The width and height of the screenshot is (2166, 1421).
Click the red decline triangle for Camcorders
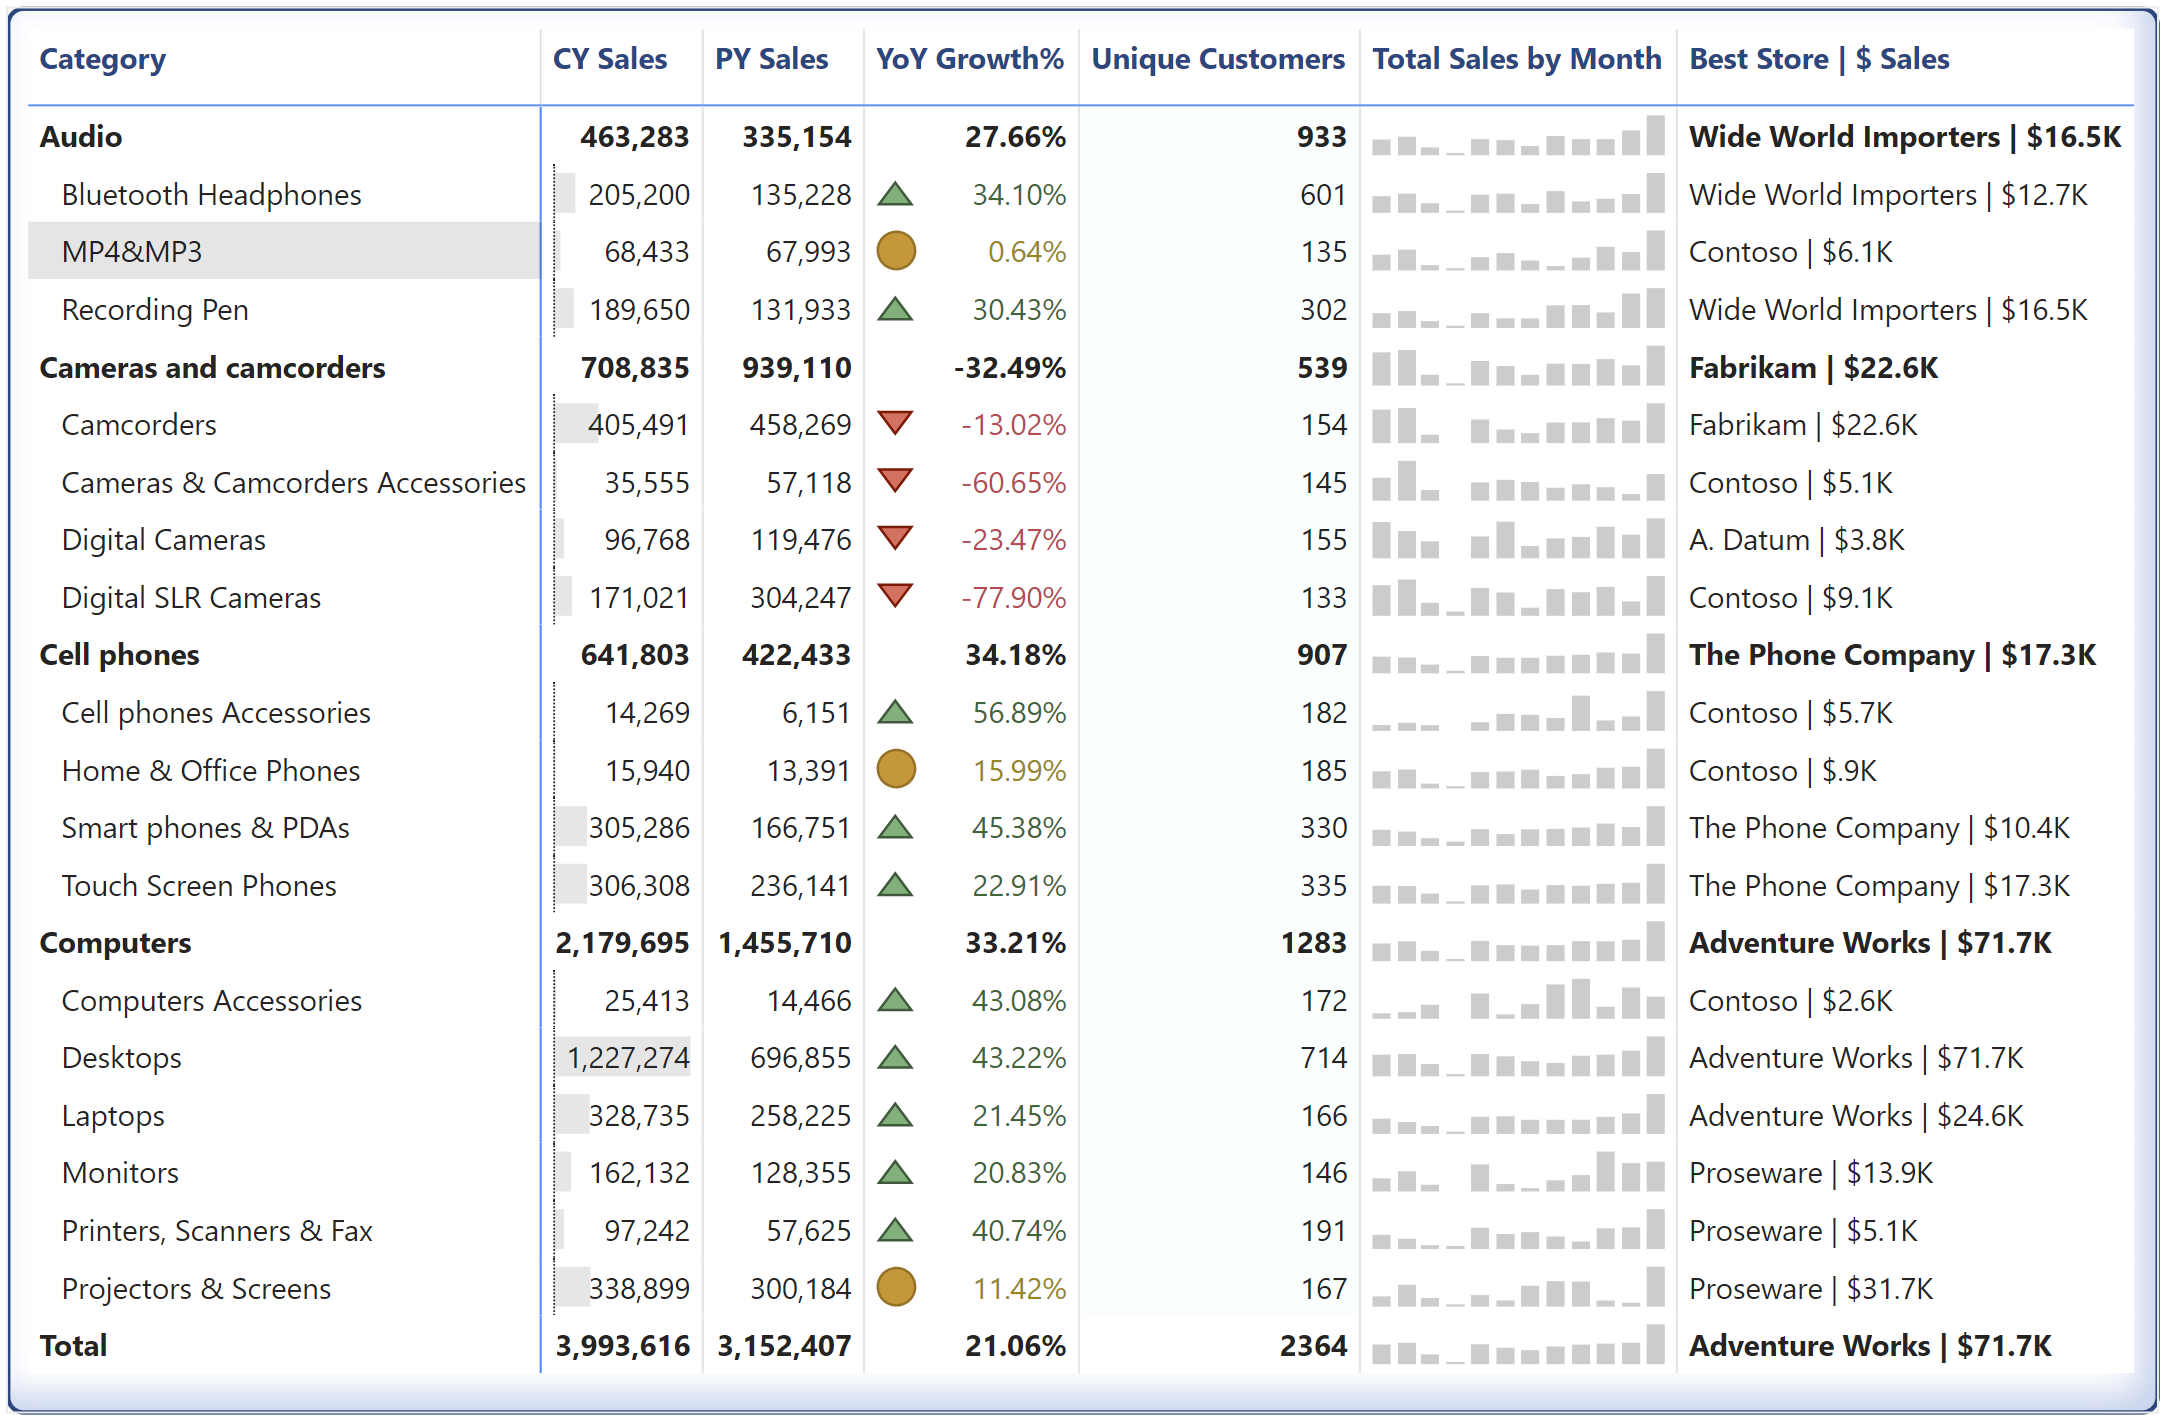point(897,424)
